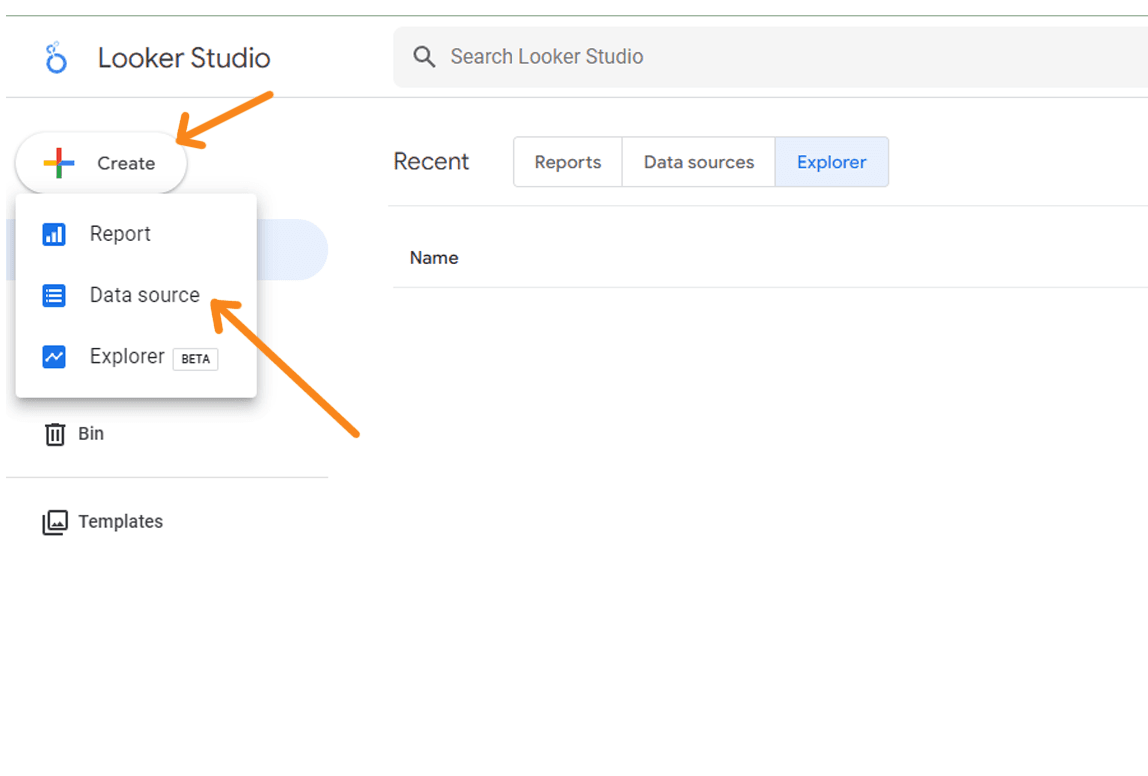Select Data source in the Create menu
Image resolution: width=1148 pixels, height=776 pixels.
(x=136, y=295)
